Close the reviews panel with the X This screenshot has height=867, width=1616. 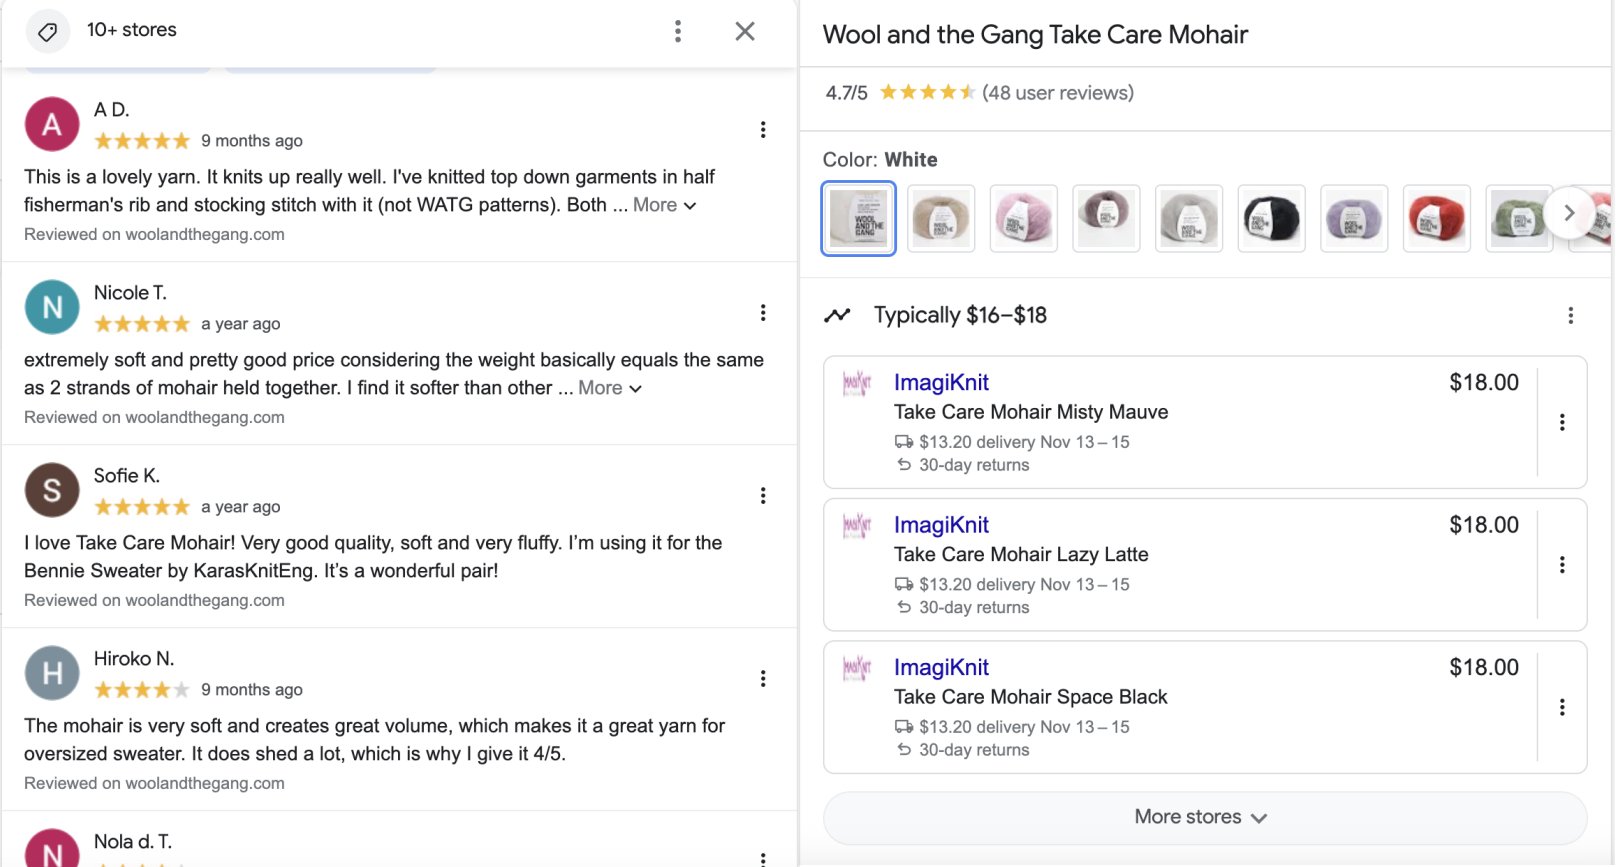(745, 31)
